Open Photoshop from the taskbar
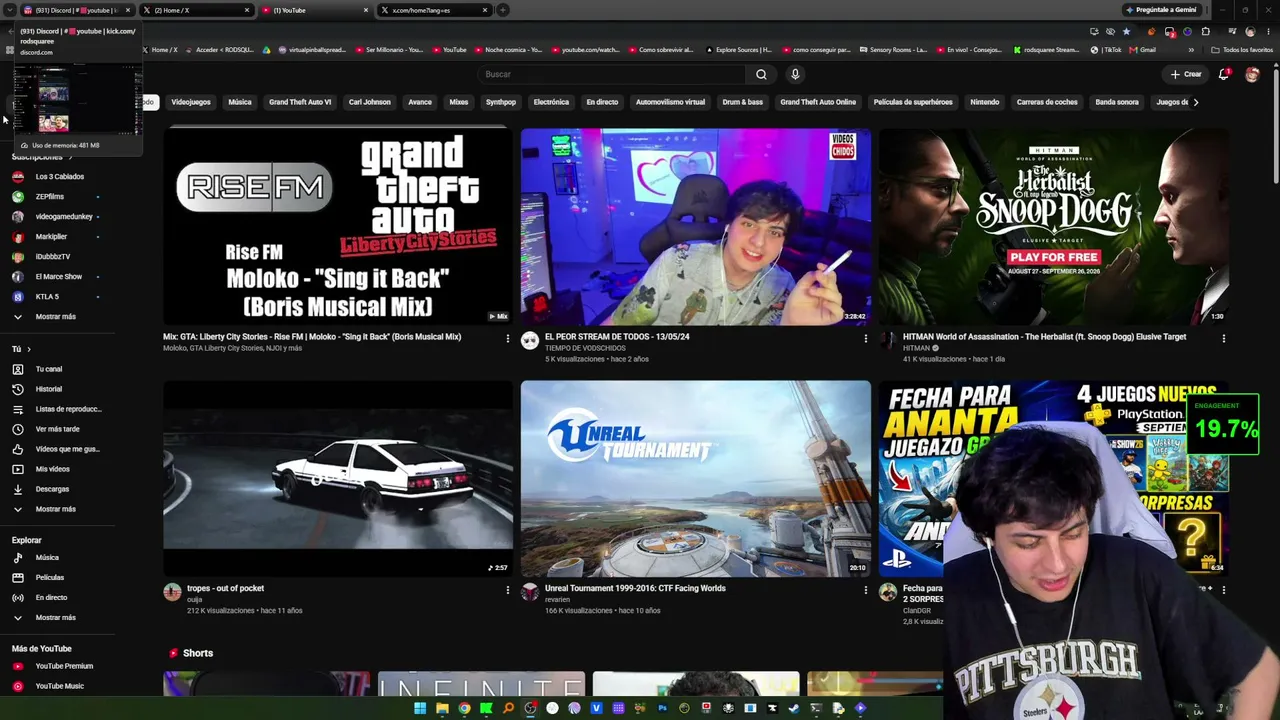Viewport: 1280px width, 720px height. pos(662,708)
